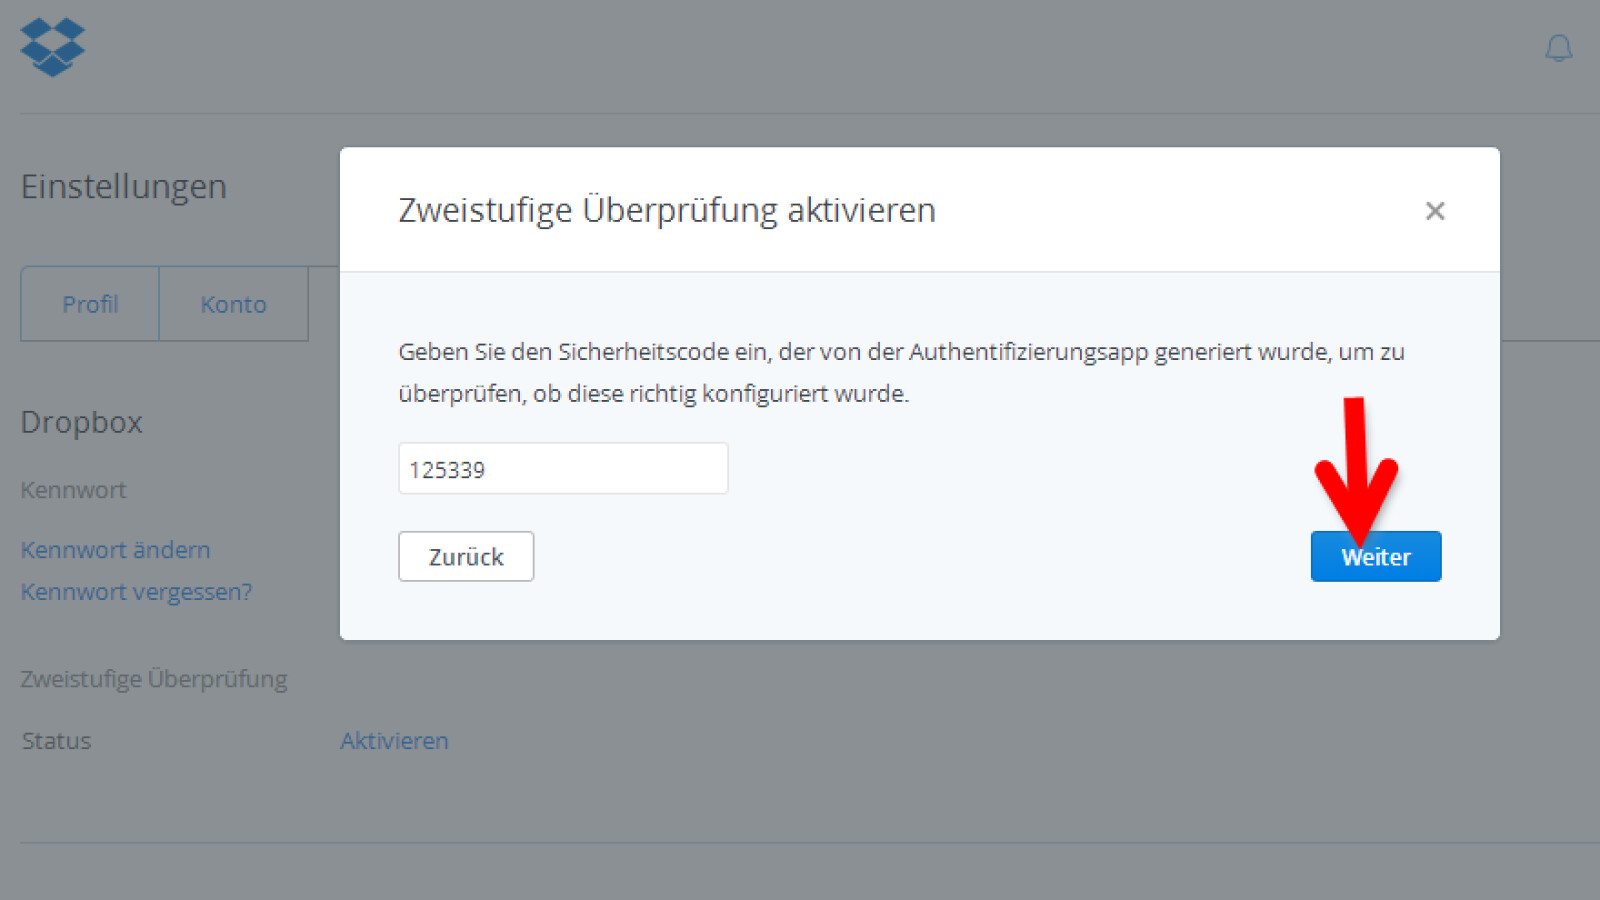Click the dialog title "Zweistufige Überprüfung aktivieren"
The width and height of the screenshot is (1600, 900).
[x=666, y=210]
